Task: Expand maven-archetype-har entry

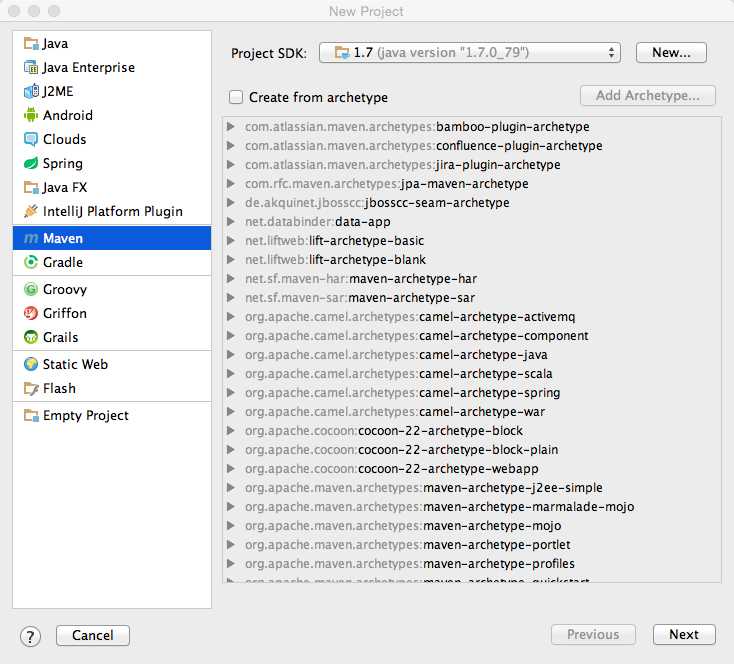Action: pyautogui.click(x=230, y=279)
